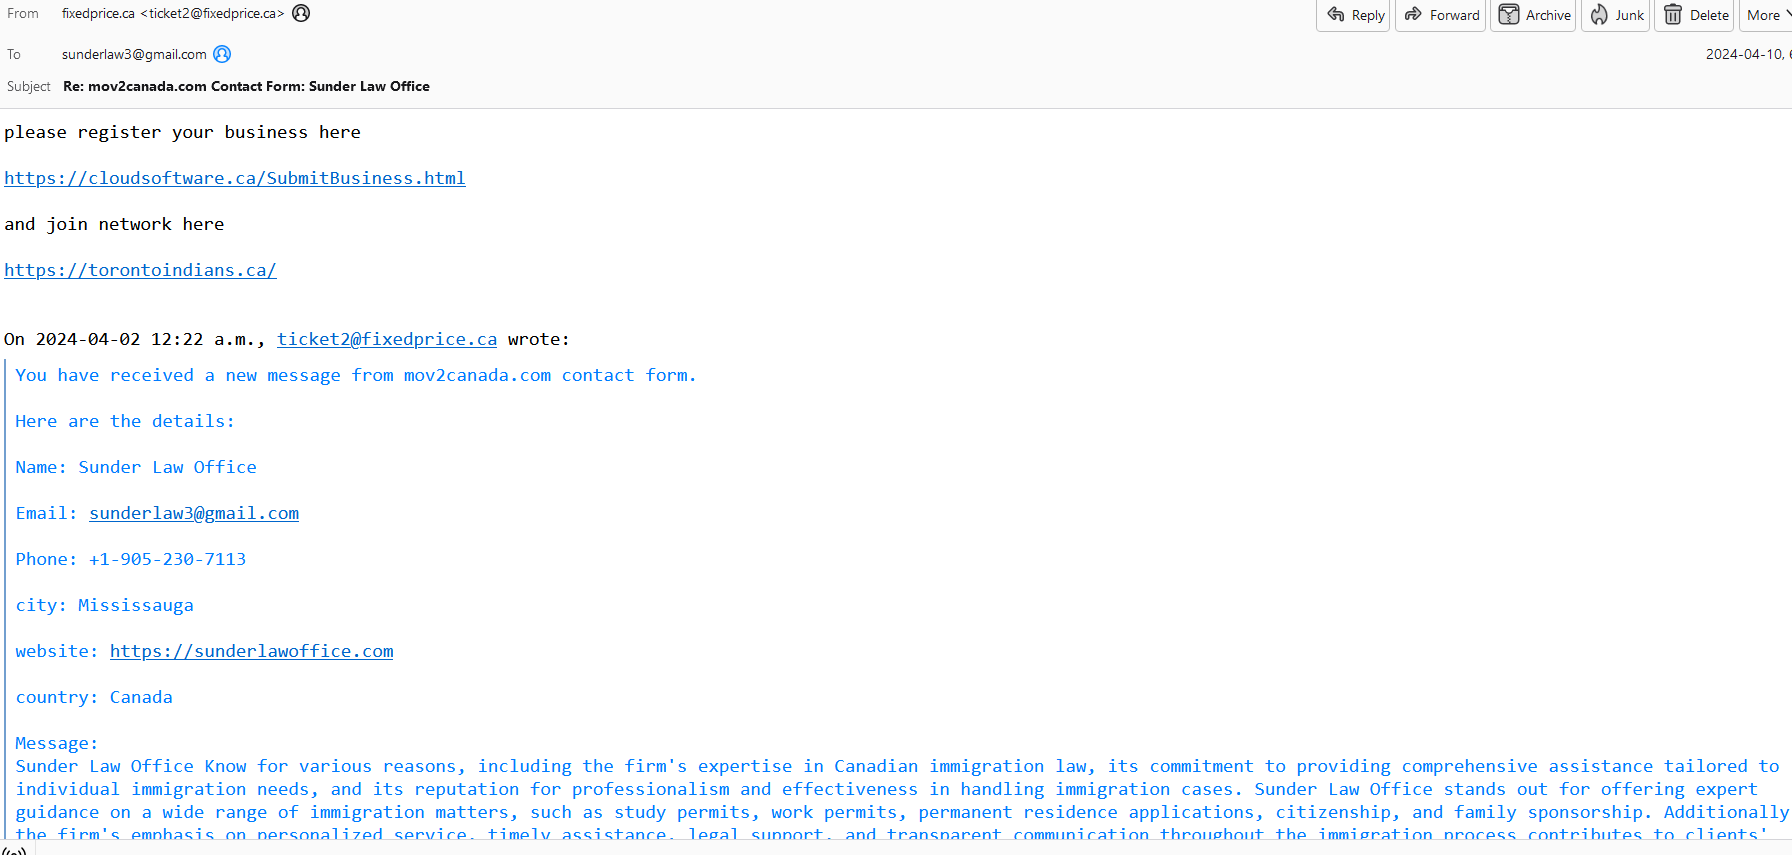The height and width of the screenshot is (855, 1792).
Task: Open the sunderlawoffice.com website link
Action: [251, 651]
